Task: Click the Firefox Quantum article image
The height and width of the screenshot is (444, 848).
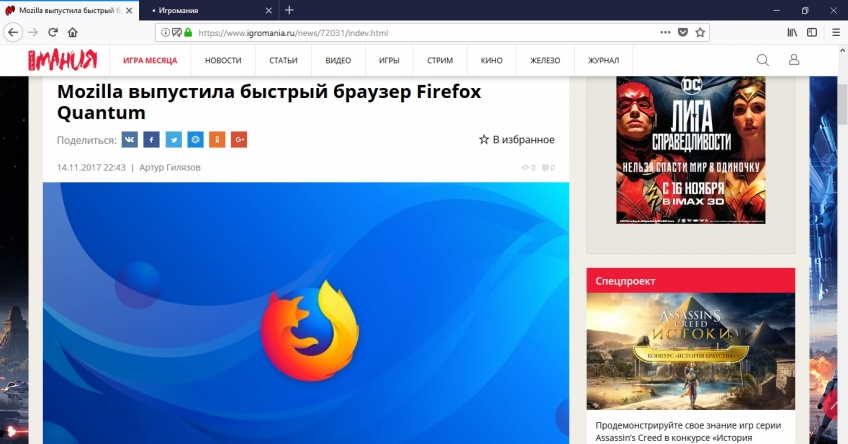Action: pos(306,313)
